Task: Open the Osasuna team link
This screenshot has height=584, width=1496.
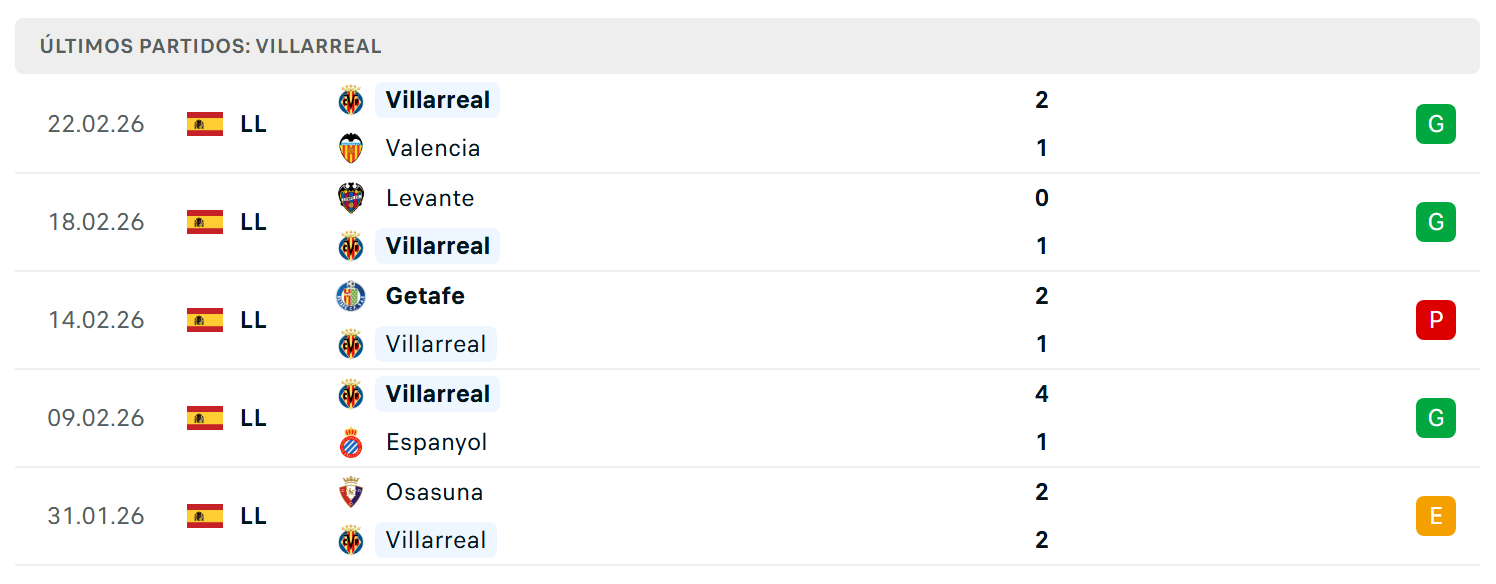Action: [x=434, y=492]
